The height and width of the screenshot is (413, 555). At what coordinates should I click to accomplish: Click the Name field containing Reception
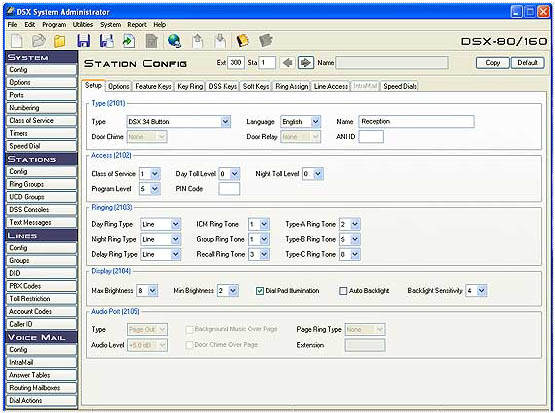point(416,122)
